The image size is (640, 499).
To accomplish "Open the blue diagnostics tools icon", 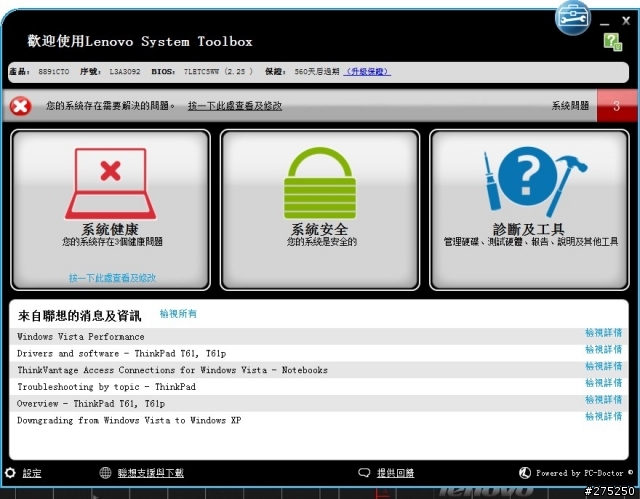I will tap(535, 182).
